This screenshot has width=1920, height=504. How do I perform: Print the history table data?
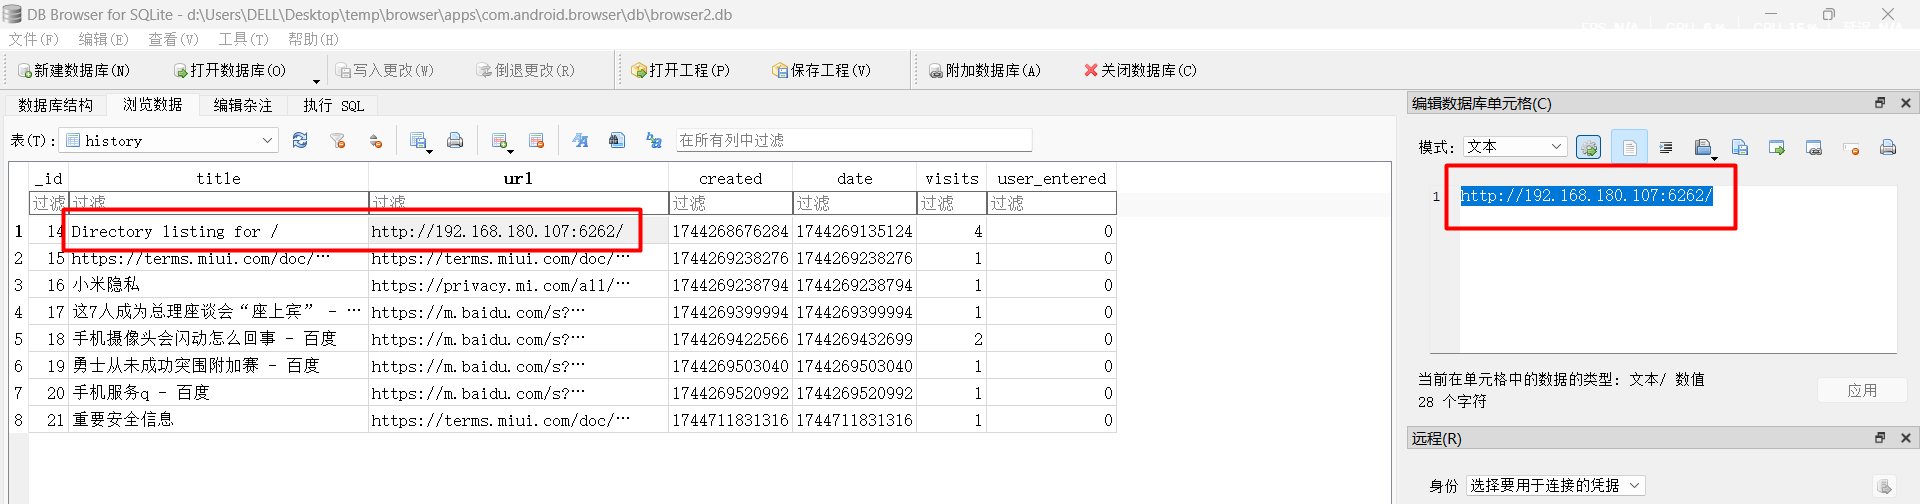(x=455, y=141)
